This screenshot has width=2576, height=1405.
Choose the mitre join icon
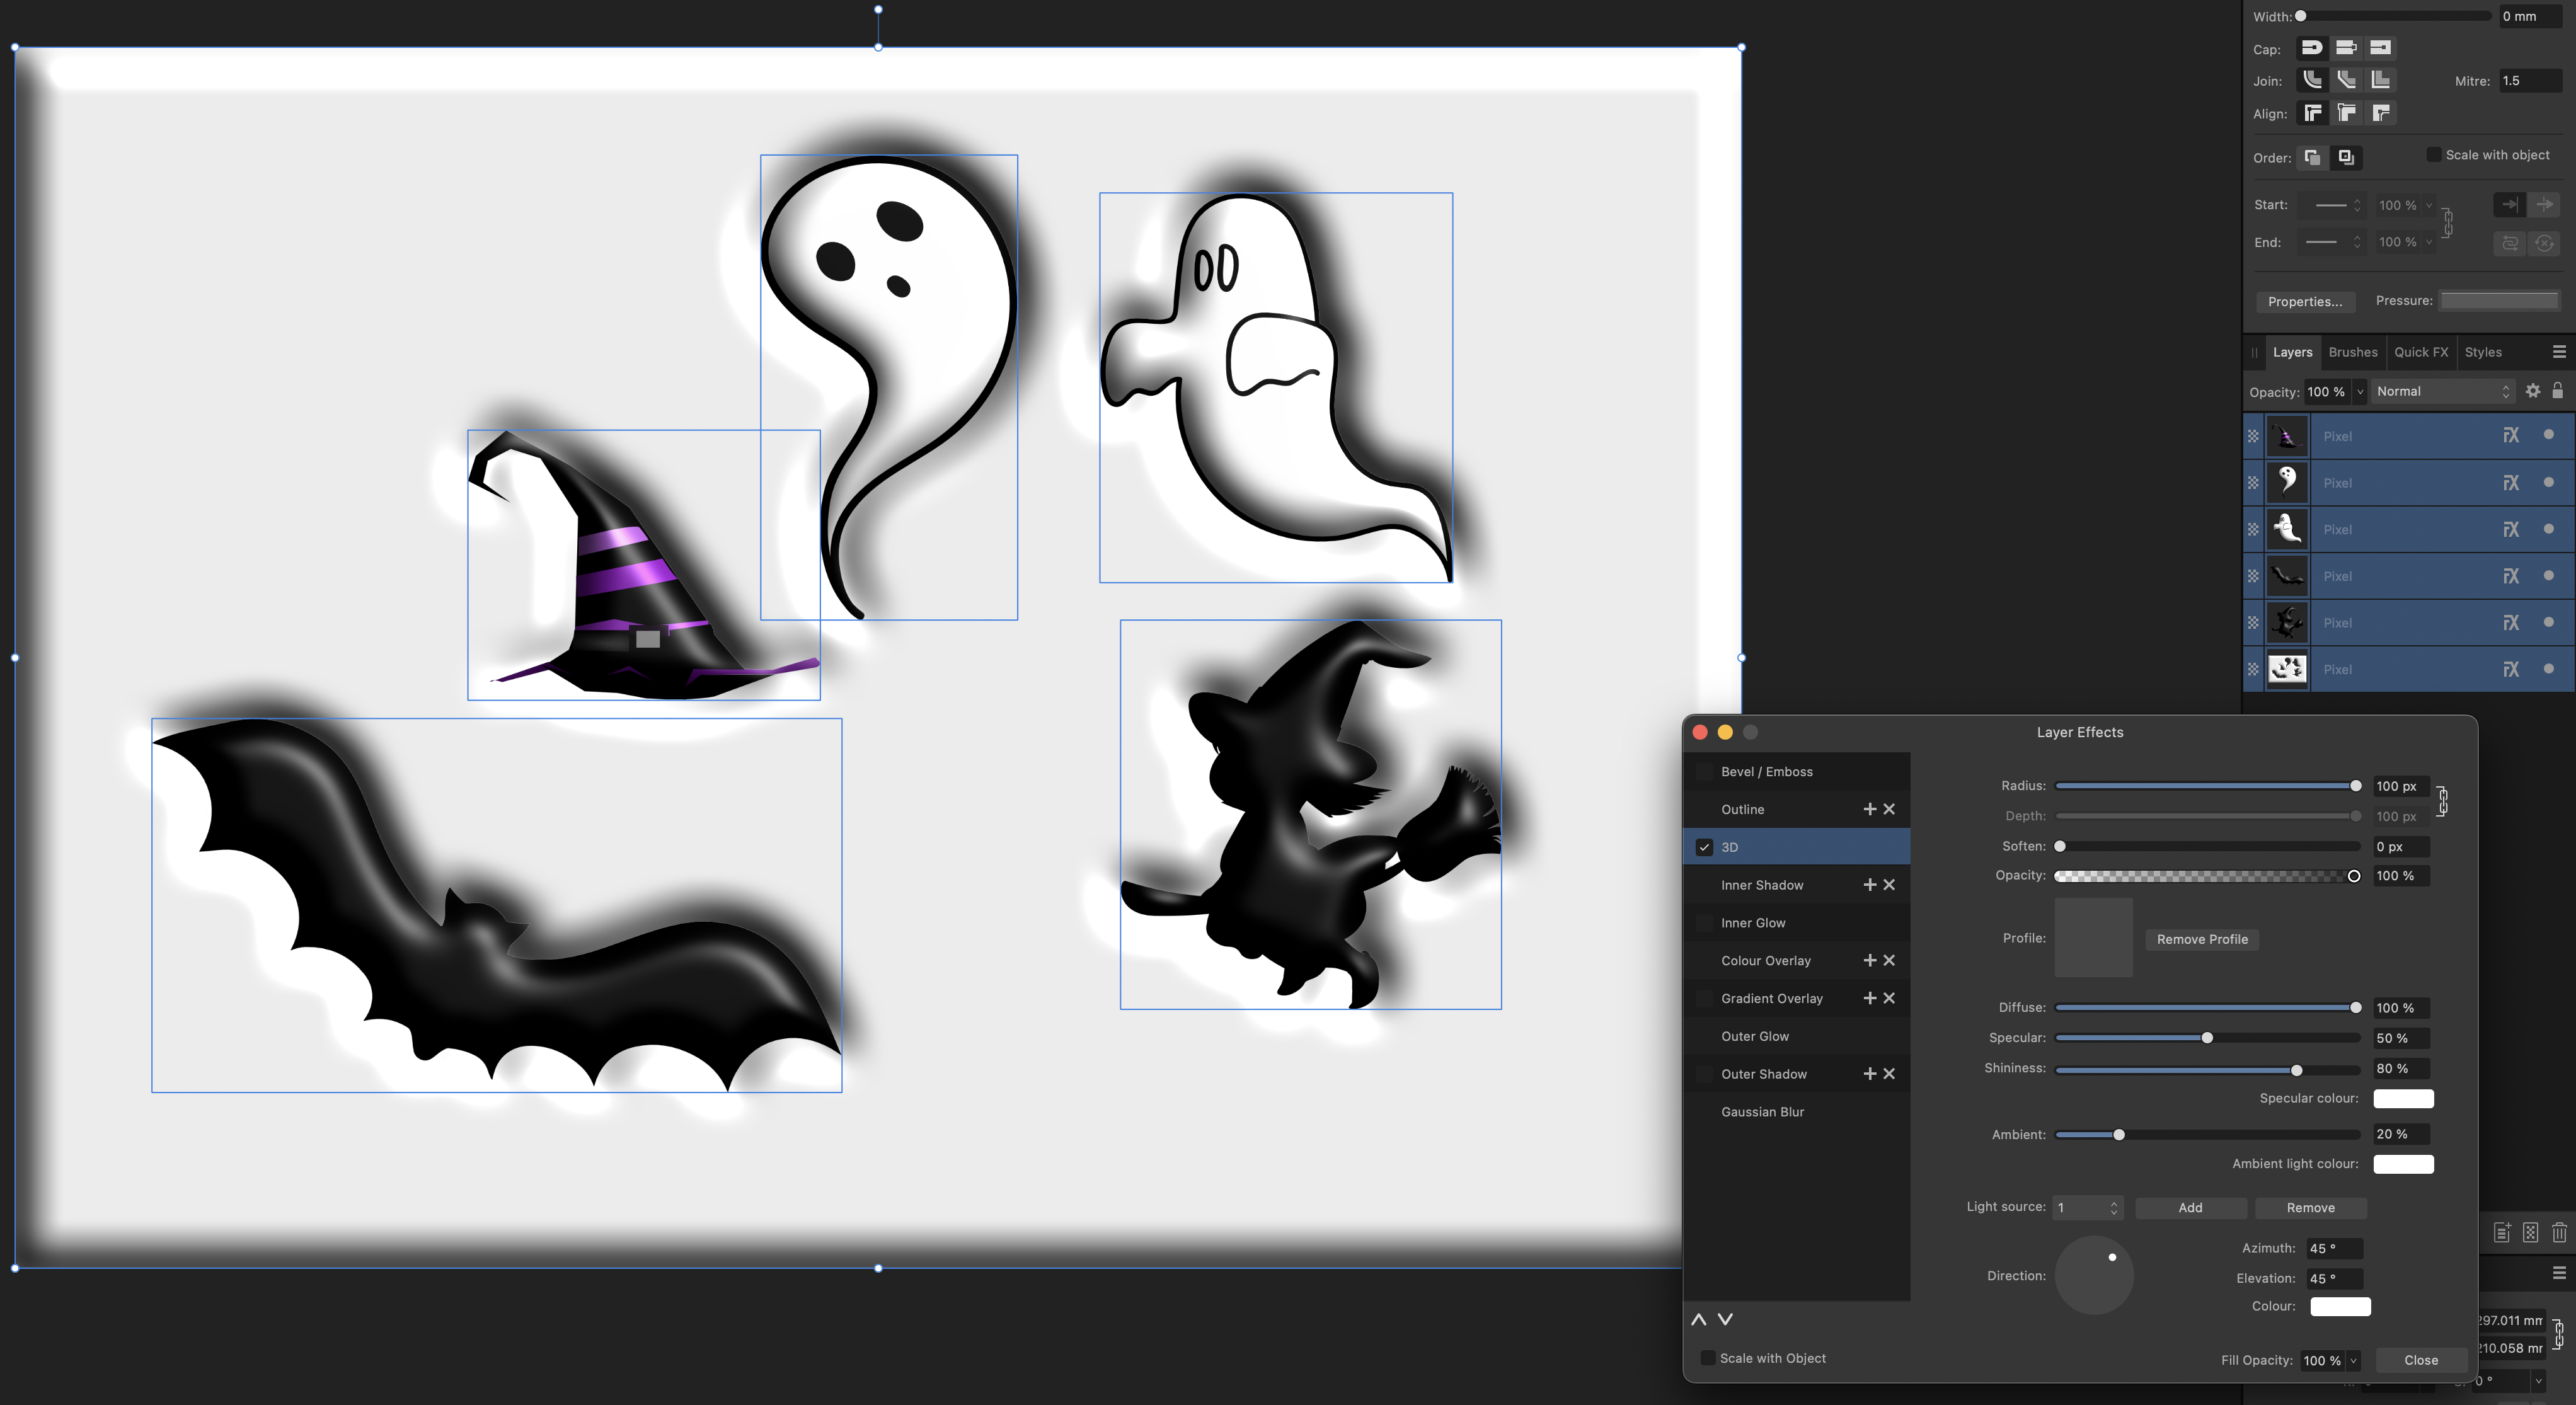[x=2381, y=80]
